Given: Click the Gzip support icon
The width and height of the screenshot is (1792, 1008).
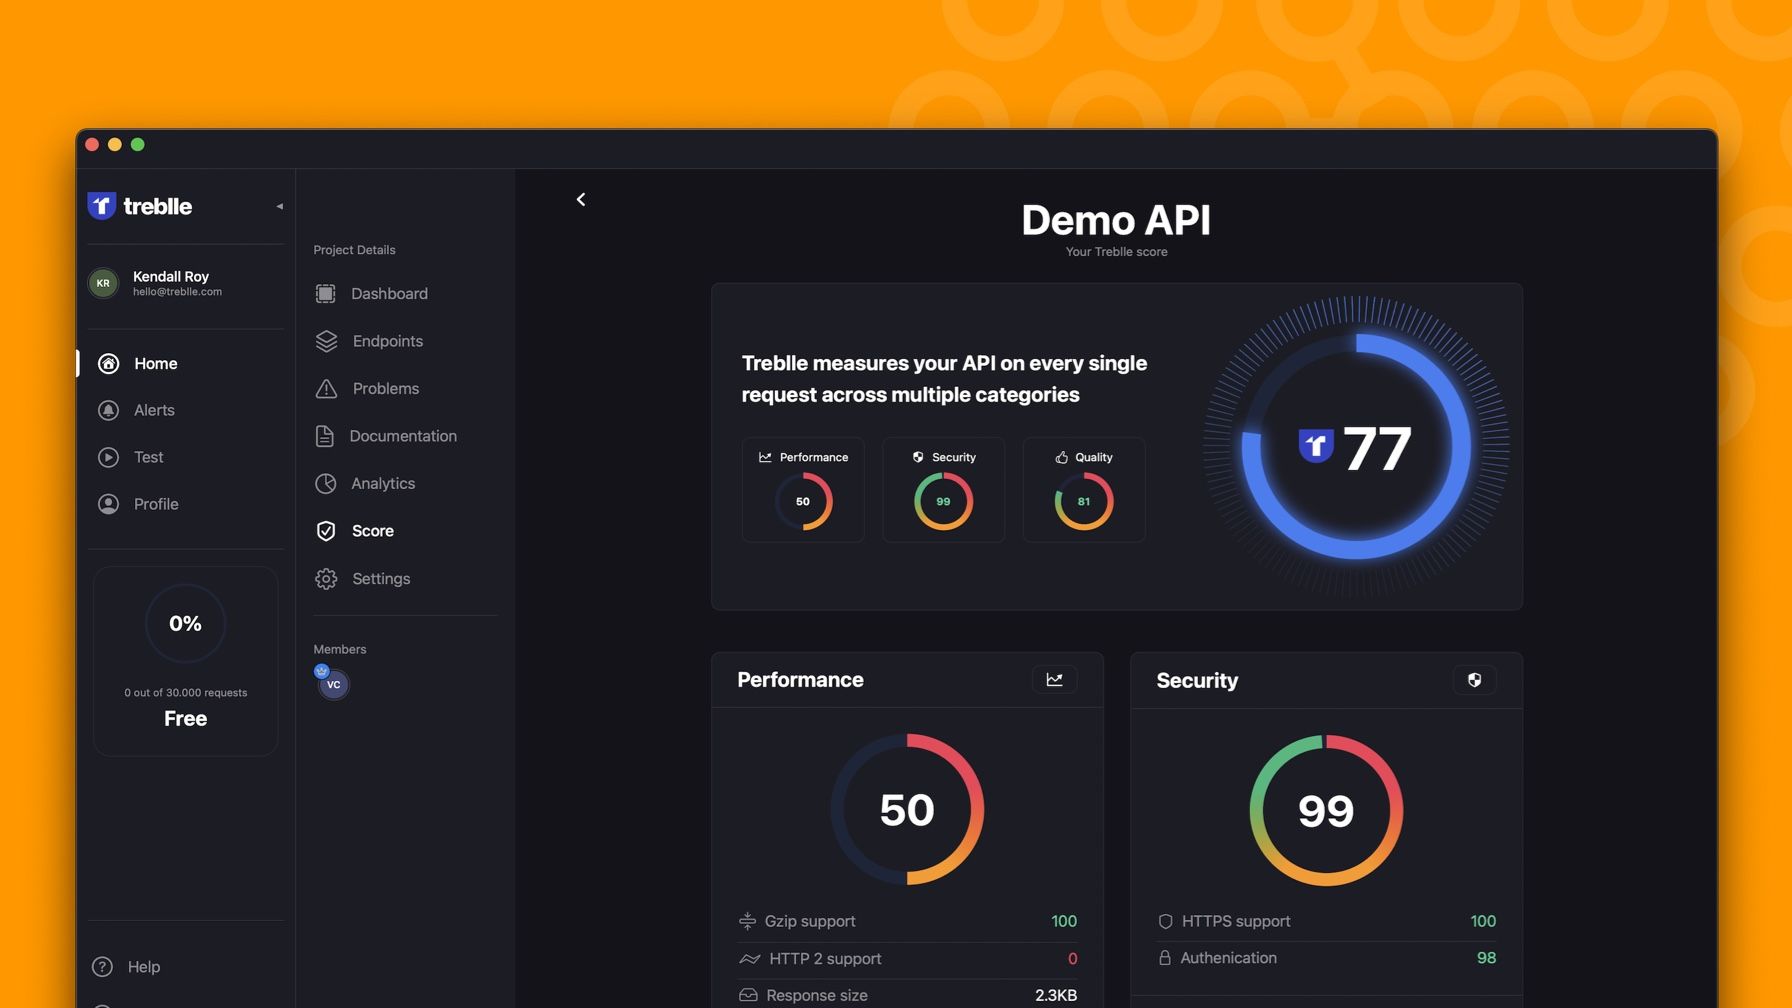Looking at the screenshot, I should pyautogui.click(x=747, y=921).
